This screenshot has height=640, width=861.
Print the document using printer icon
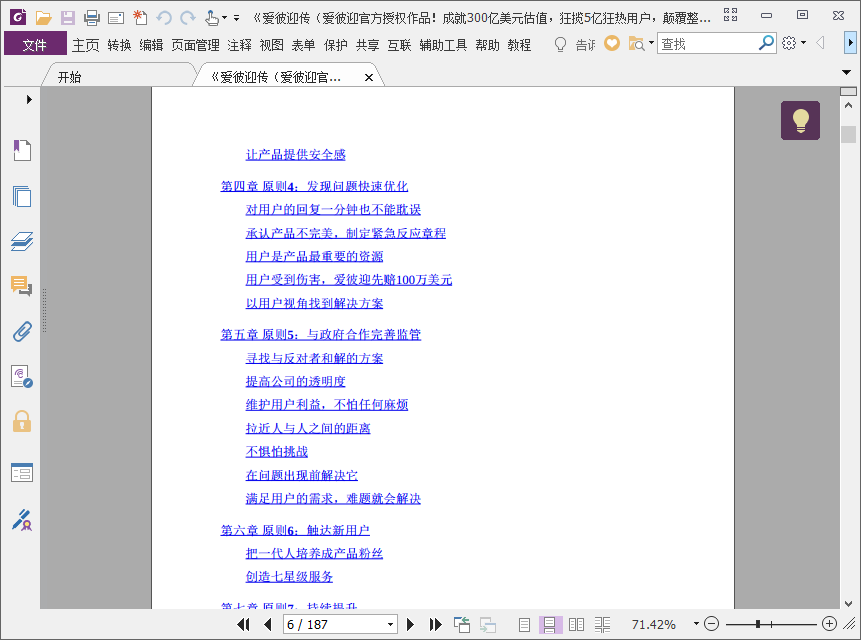click(92, 18)
